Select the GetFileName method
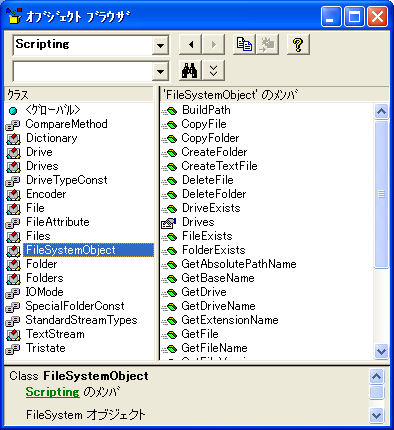The width and height of the screenshot is (394, 430). [214, 348]
